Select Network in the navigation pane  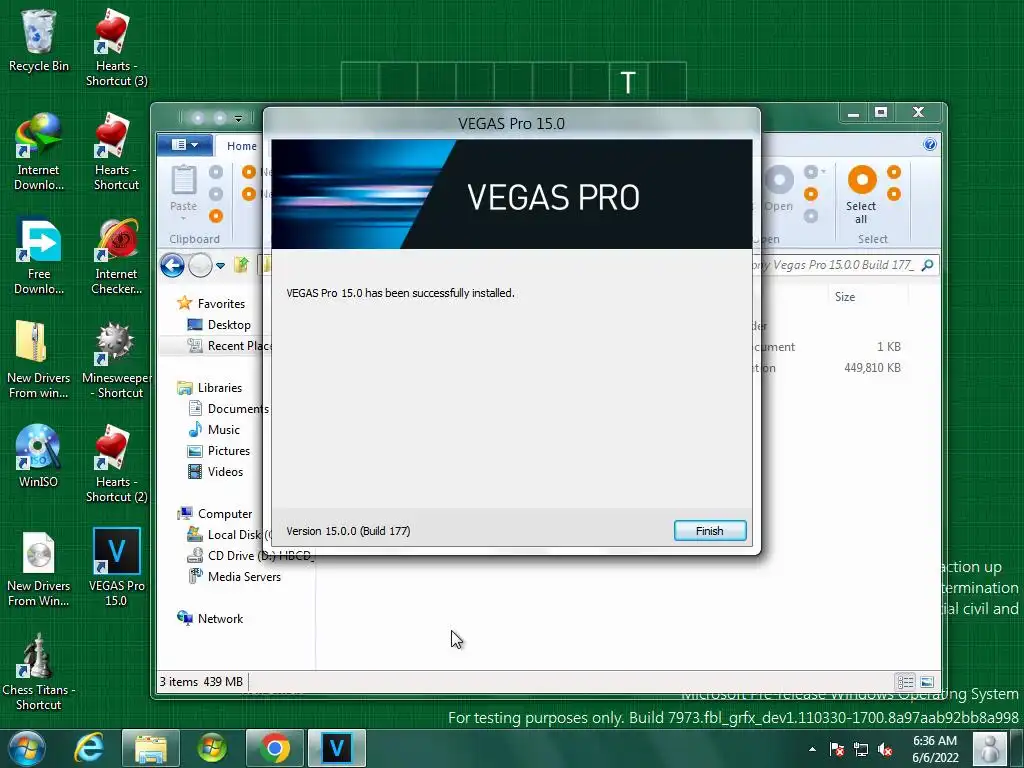210,618
